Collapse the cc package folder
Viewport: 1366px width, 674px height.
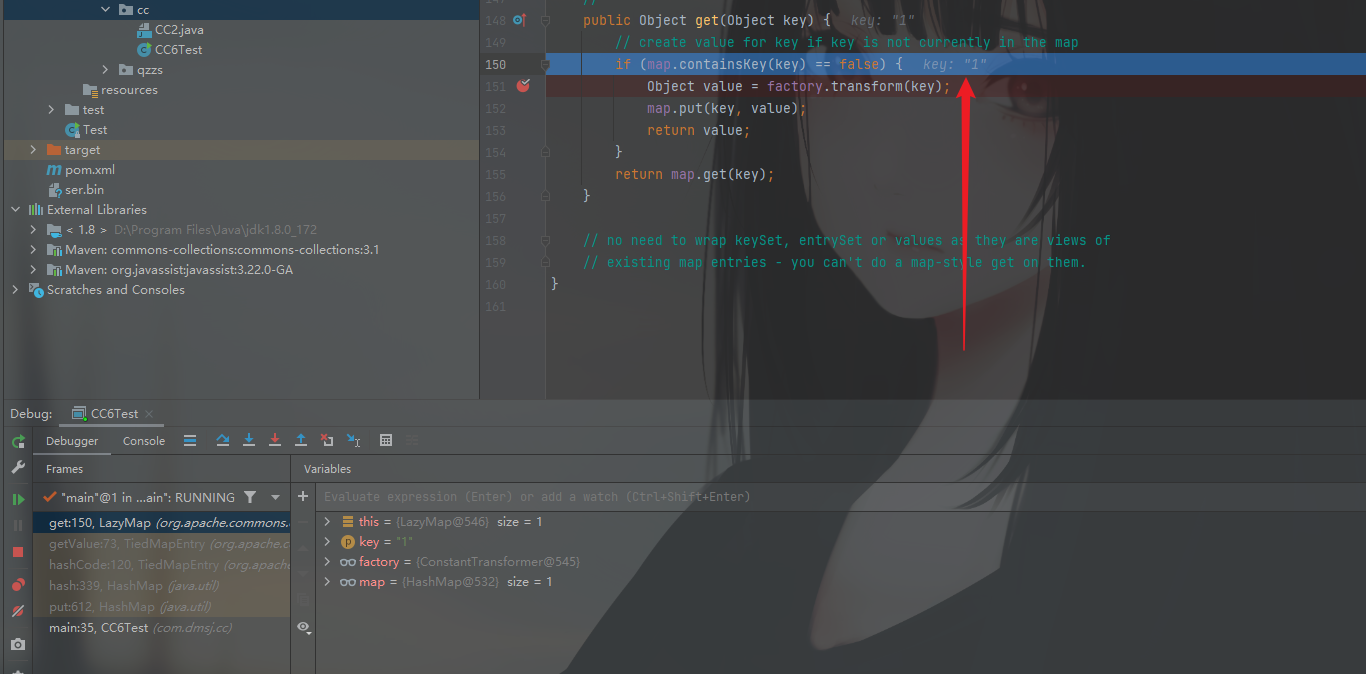coord(106,10)
